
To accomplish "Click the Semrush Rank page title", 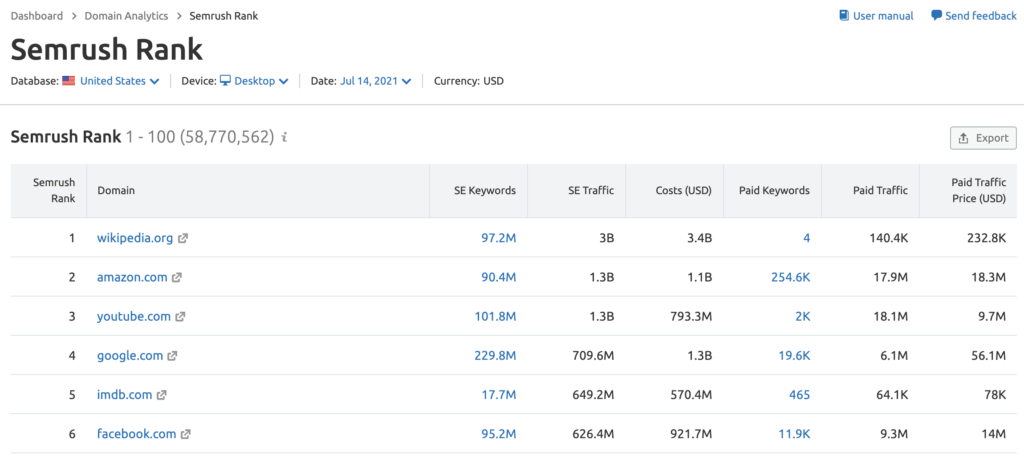I will click(x=107, y=50).
